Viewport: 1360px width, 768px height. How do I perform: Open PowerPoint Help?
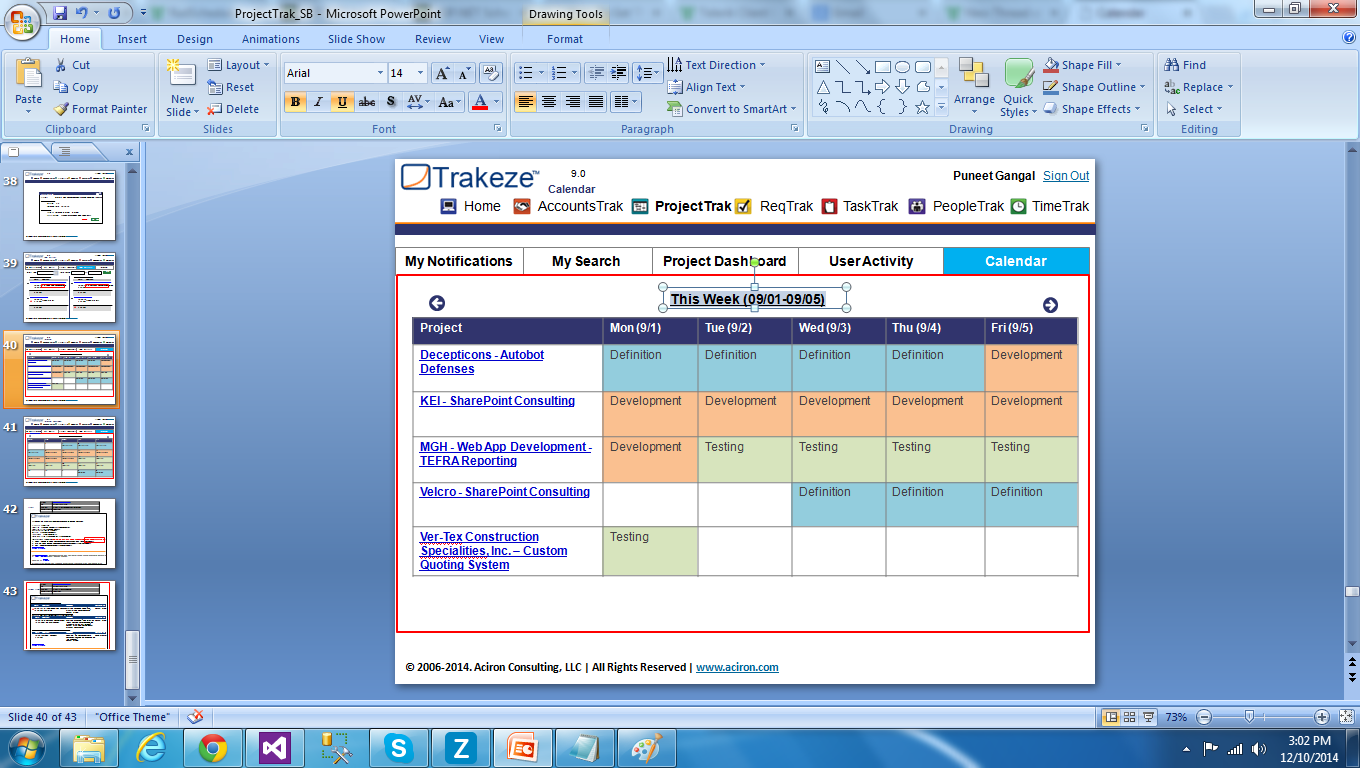point(1349,38)
